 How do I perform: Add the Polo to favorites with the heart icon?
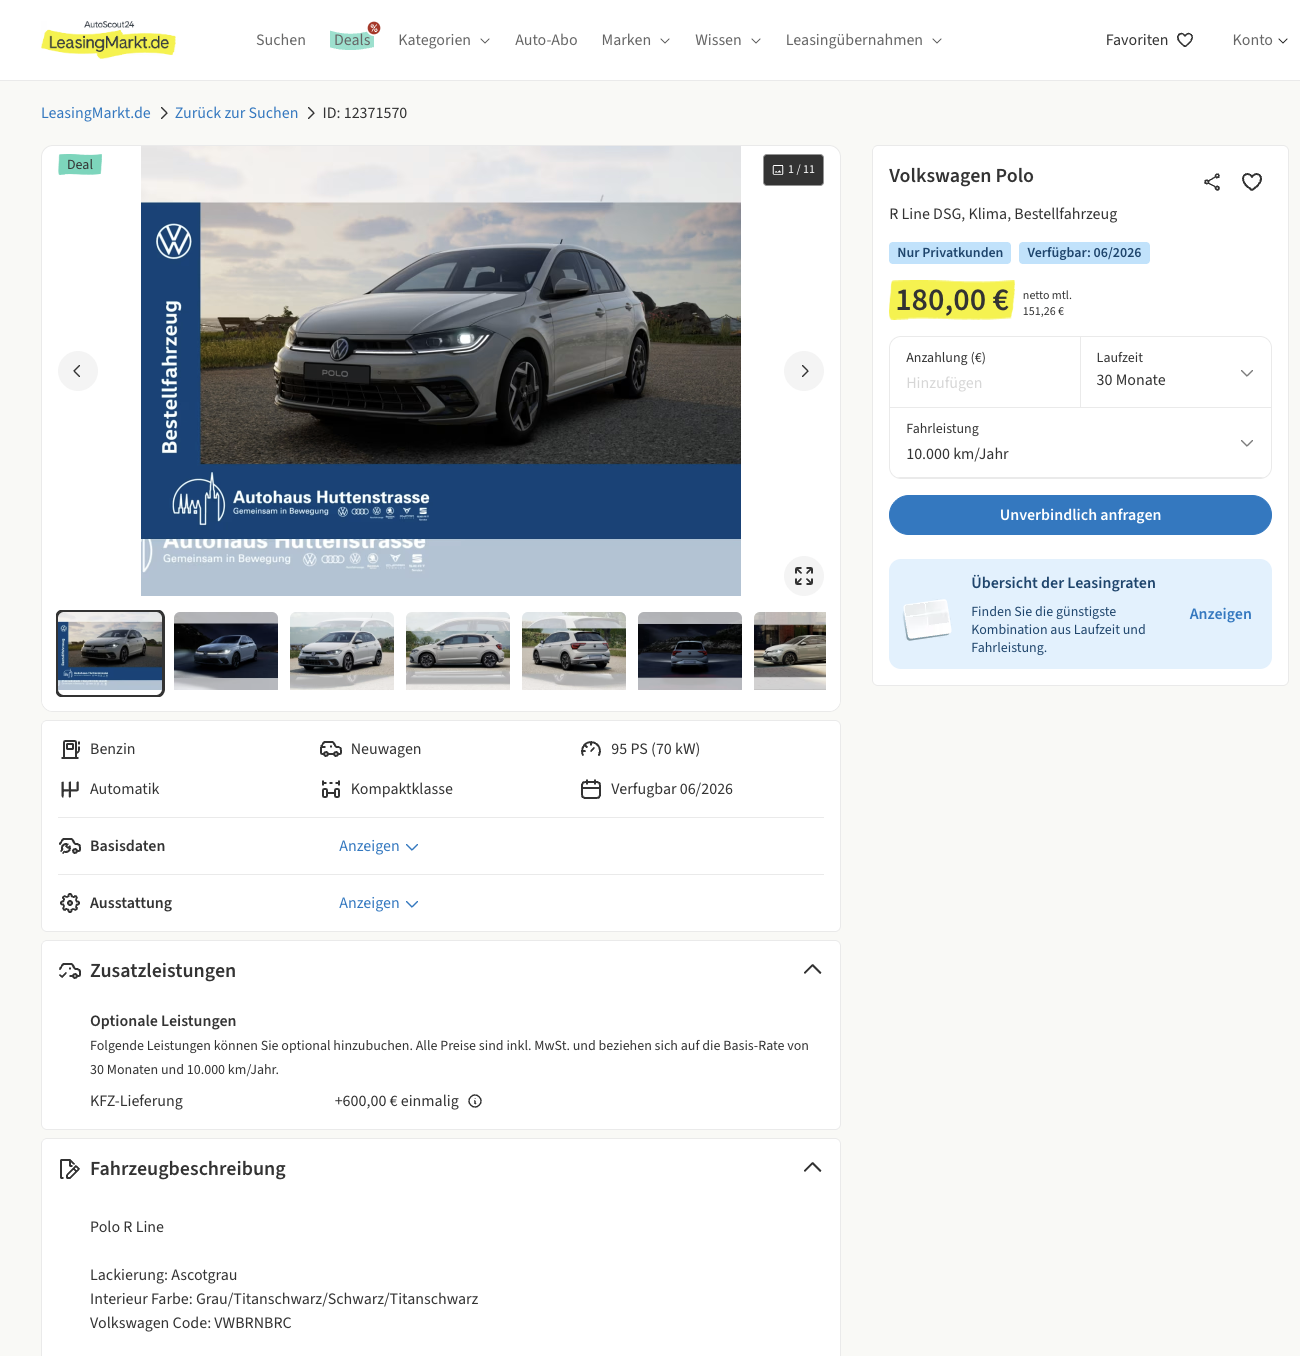(x=1252, y=182)
